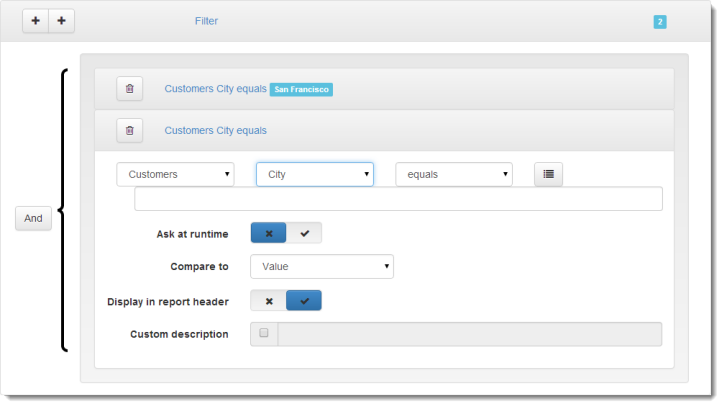Turn off Display in report header
This screenshot has width=722, height=406.
[x=268, y=300]
